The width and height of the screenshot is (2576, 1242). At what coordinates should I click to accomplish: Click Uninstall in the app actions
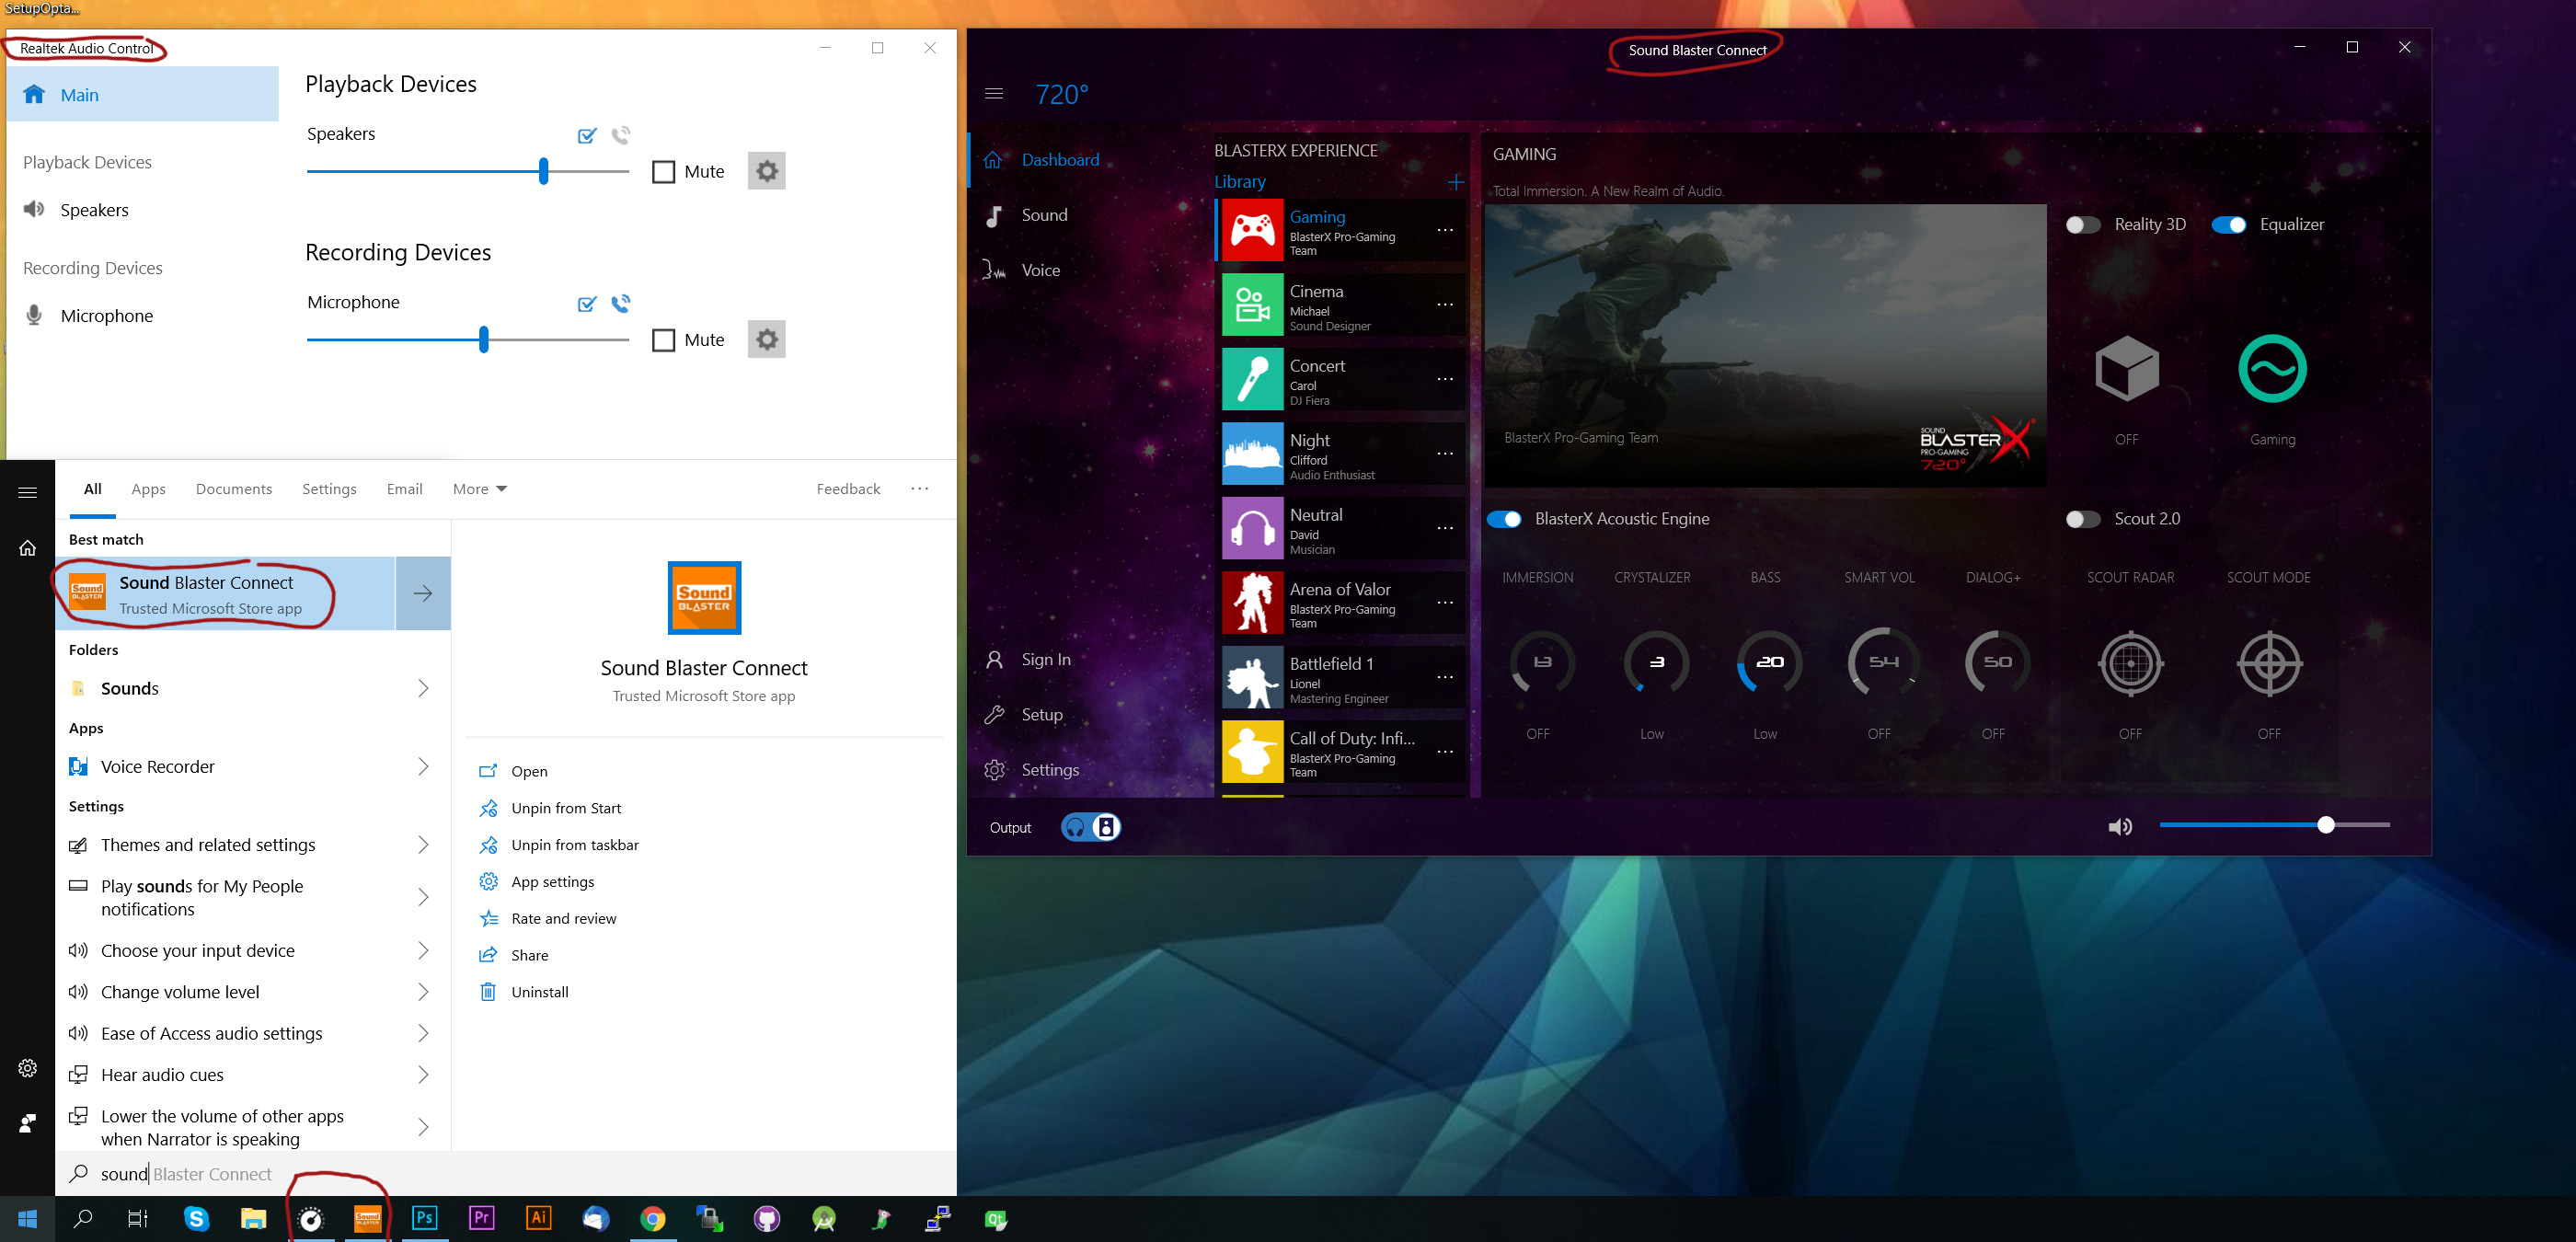(540, 992)
